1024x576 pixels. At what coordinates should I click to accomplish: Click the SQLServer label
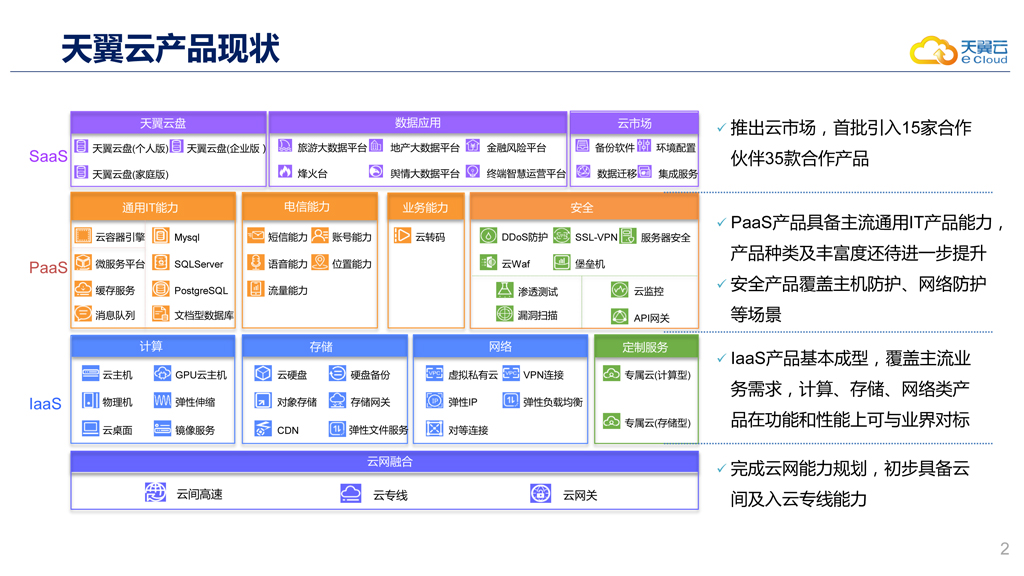point(199,264)
